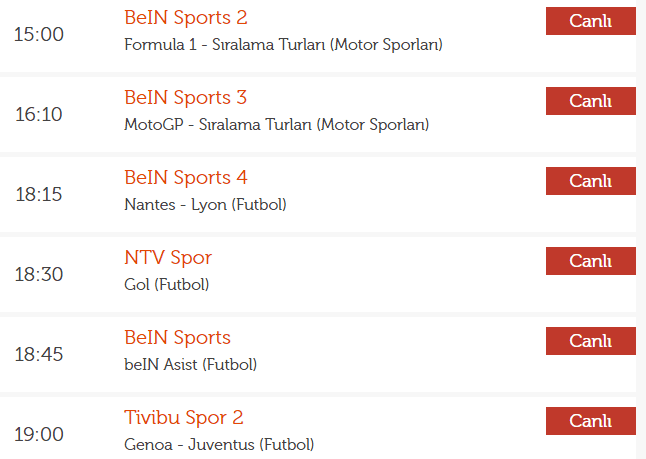Viewport: 646px width, 459px height.
Task: Open the NTV Spor channel link
Action: pos(168,258)
